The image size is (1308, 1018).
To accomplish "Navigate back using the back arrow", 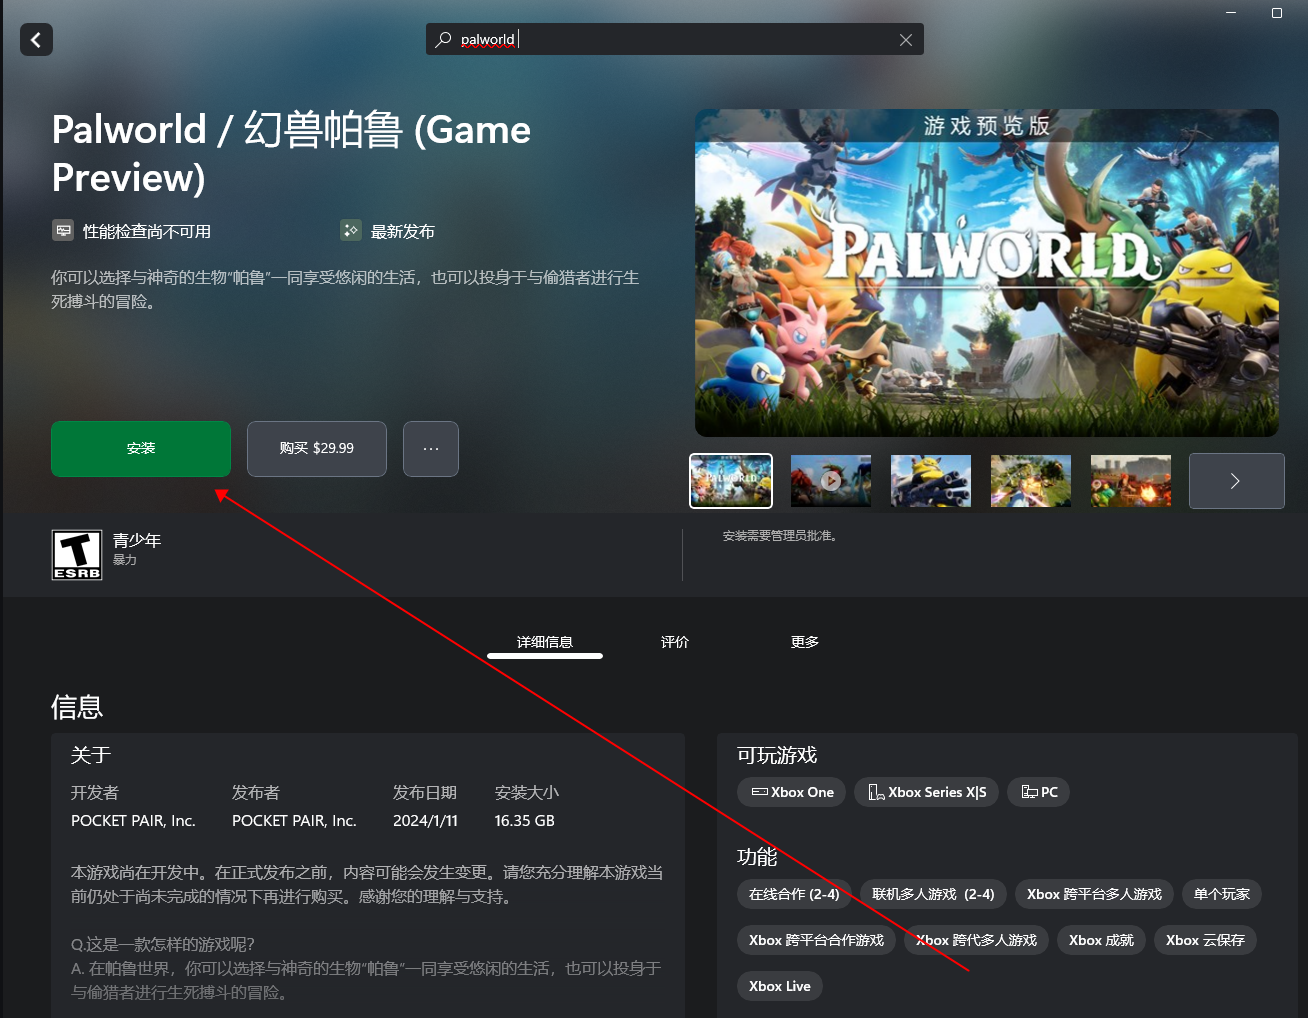I will pyautogui.click(x=36, y=39).
